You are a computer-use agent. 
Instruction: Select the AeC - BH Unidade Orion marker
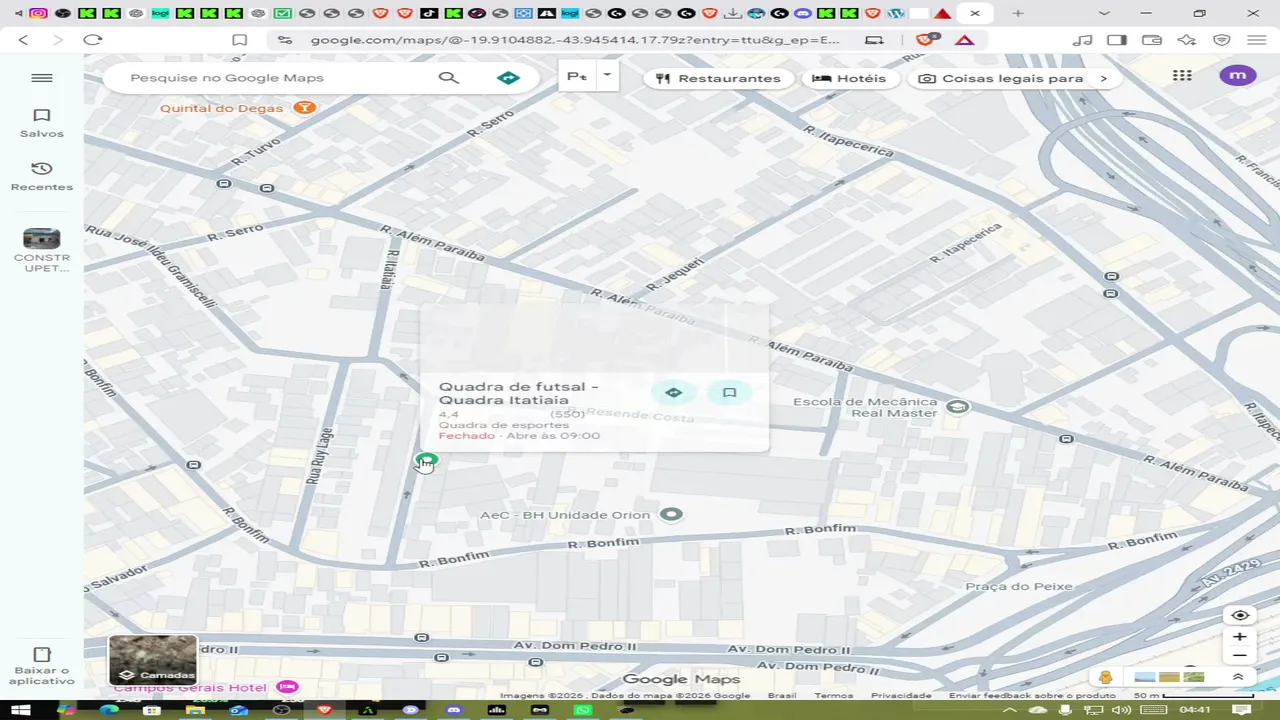671,515
